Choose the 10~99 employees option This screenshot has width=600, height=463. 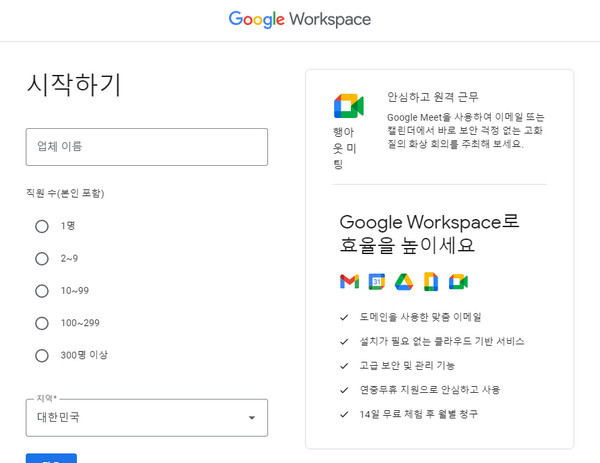coord(42,291)
